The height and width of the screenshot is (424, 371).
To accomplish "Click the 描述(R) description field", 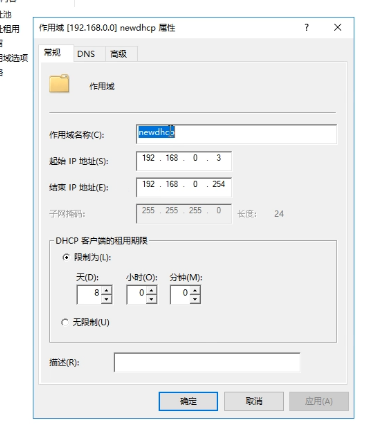I will tap(207, 362).
